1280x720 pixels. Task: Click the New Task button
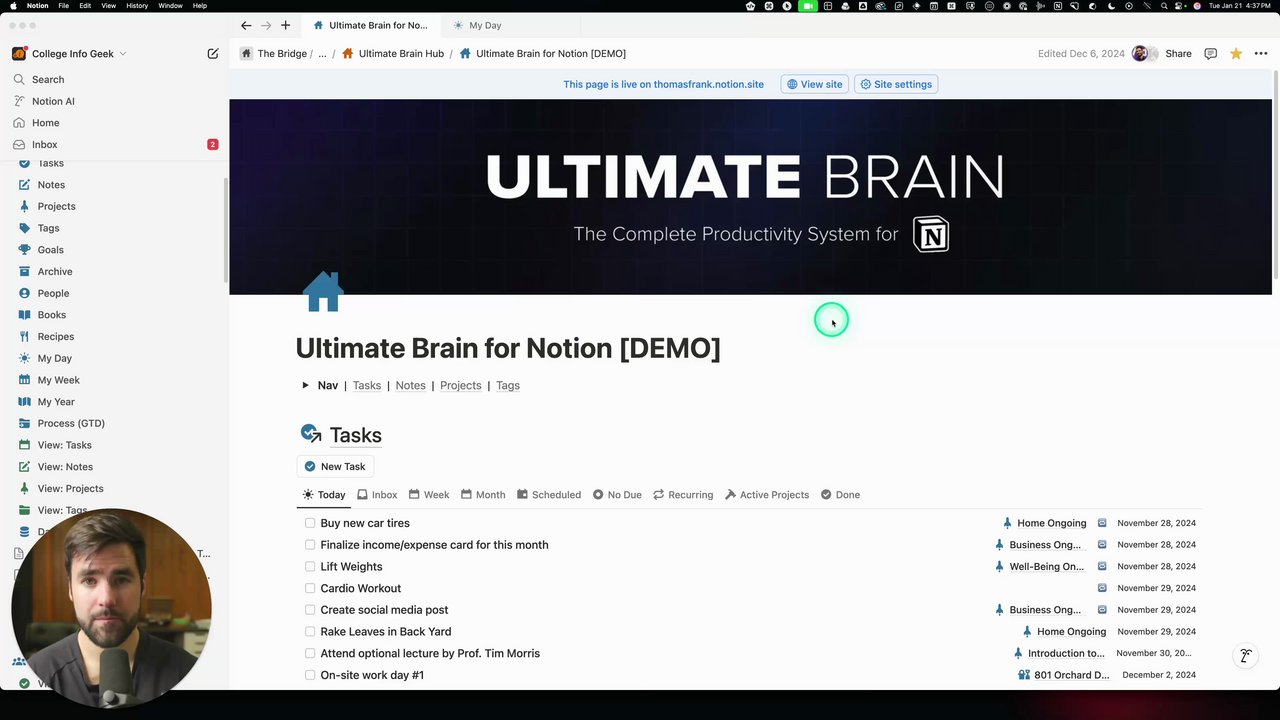click(335, 467)
